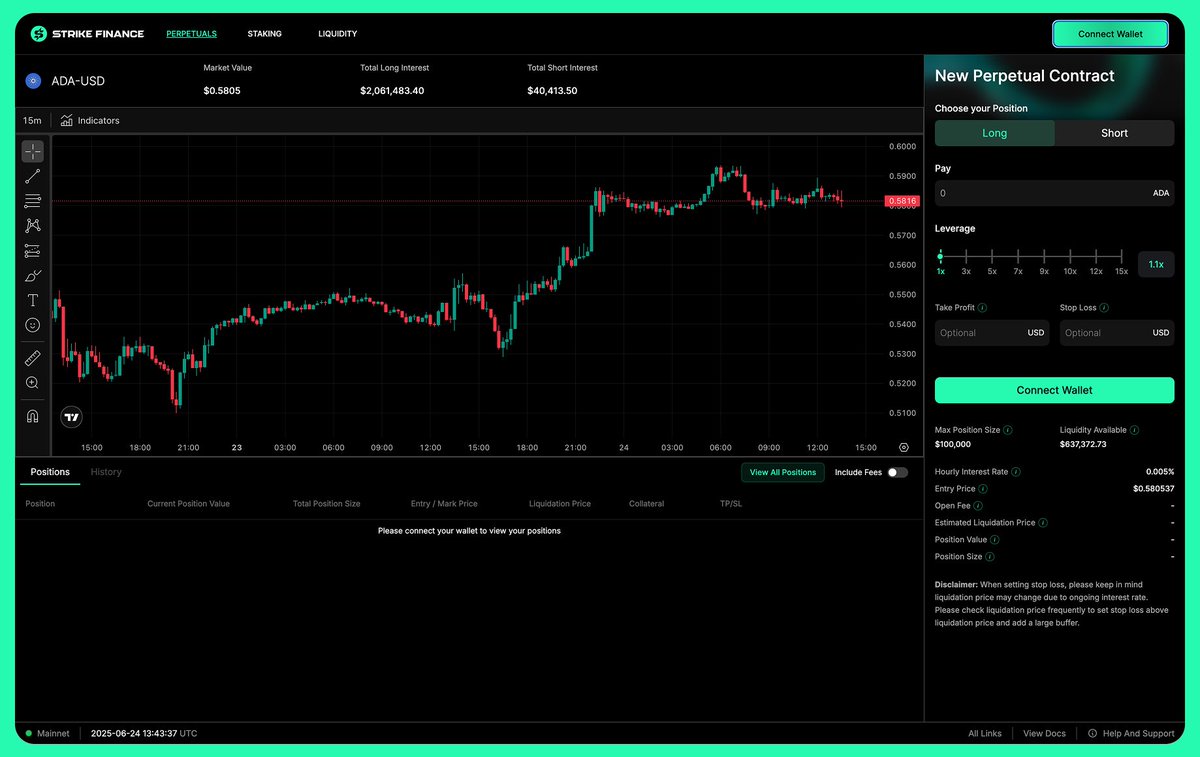This screenshot has height=757, width=1200.
Task: Select the brush drawing tool
Action: point(32,276)
